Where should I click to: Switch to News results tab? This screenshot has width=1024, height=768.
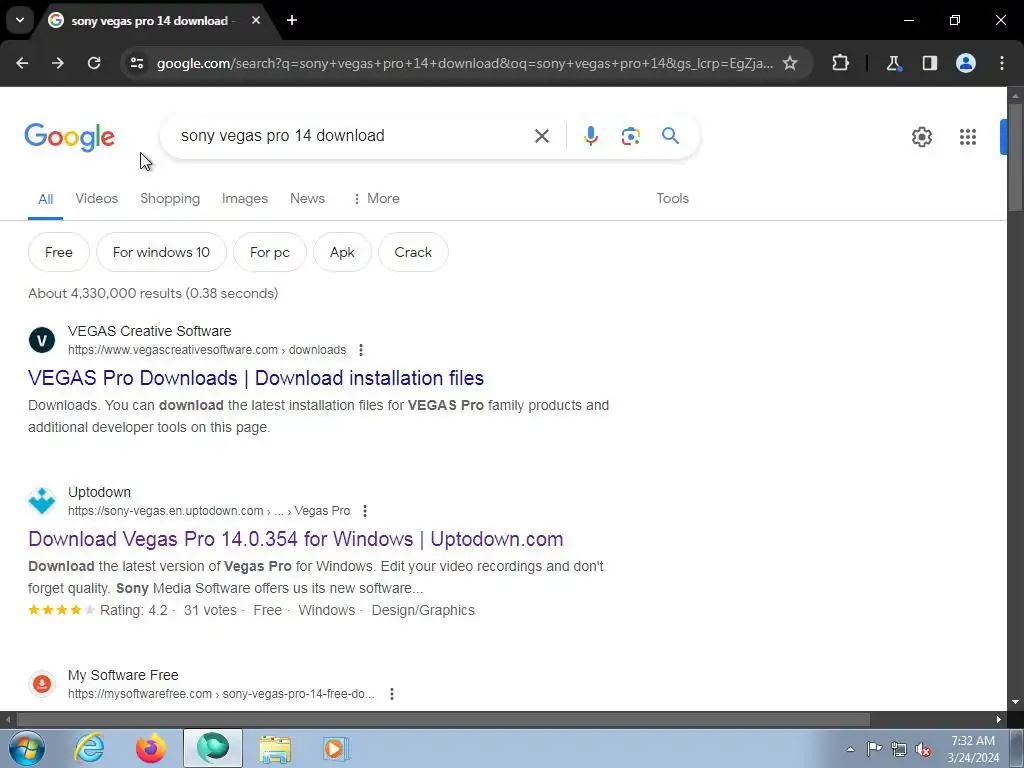[308, 199]
